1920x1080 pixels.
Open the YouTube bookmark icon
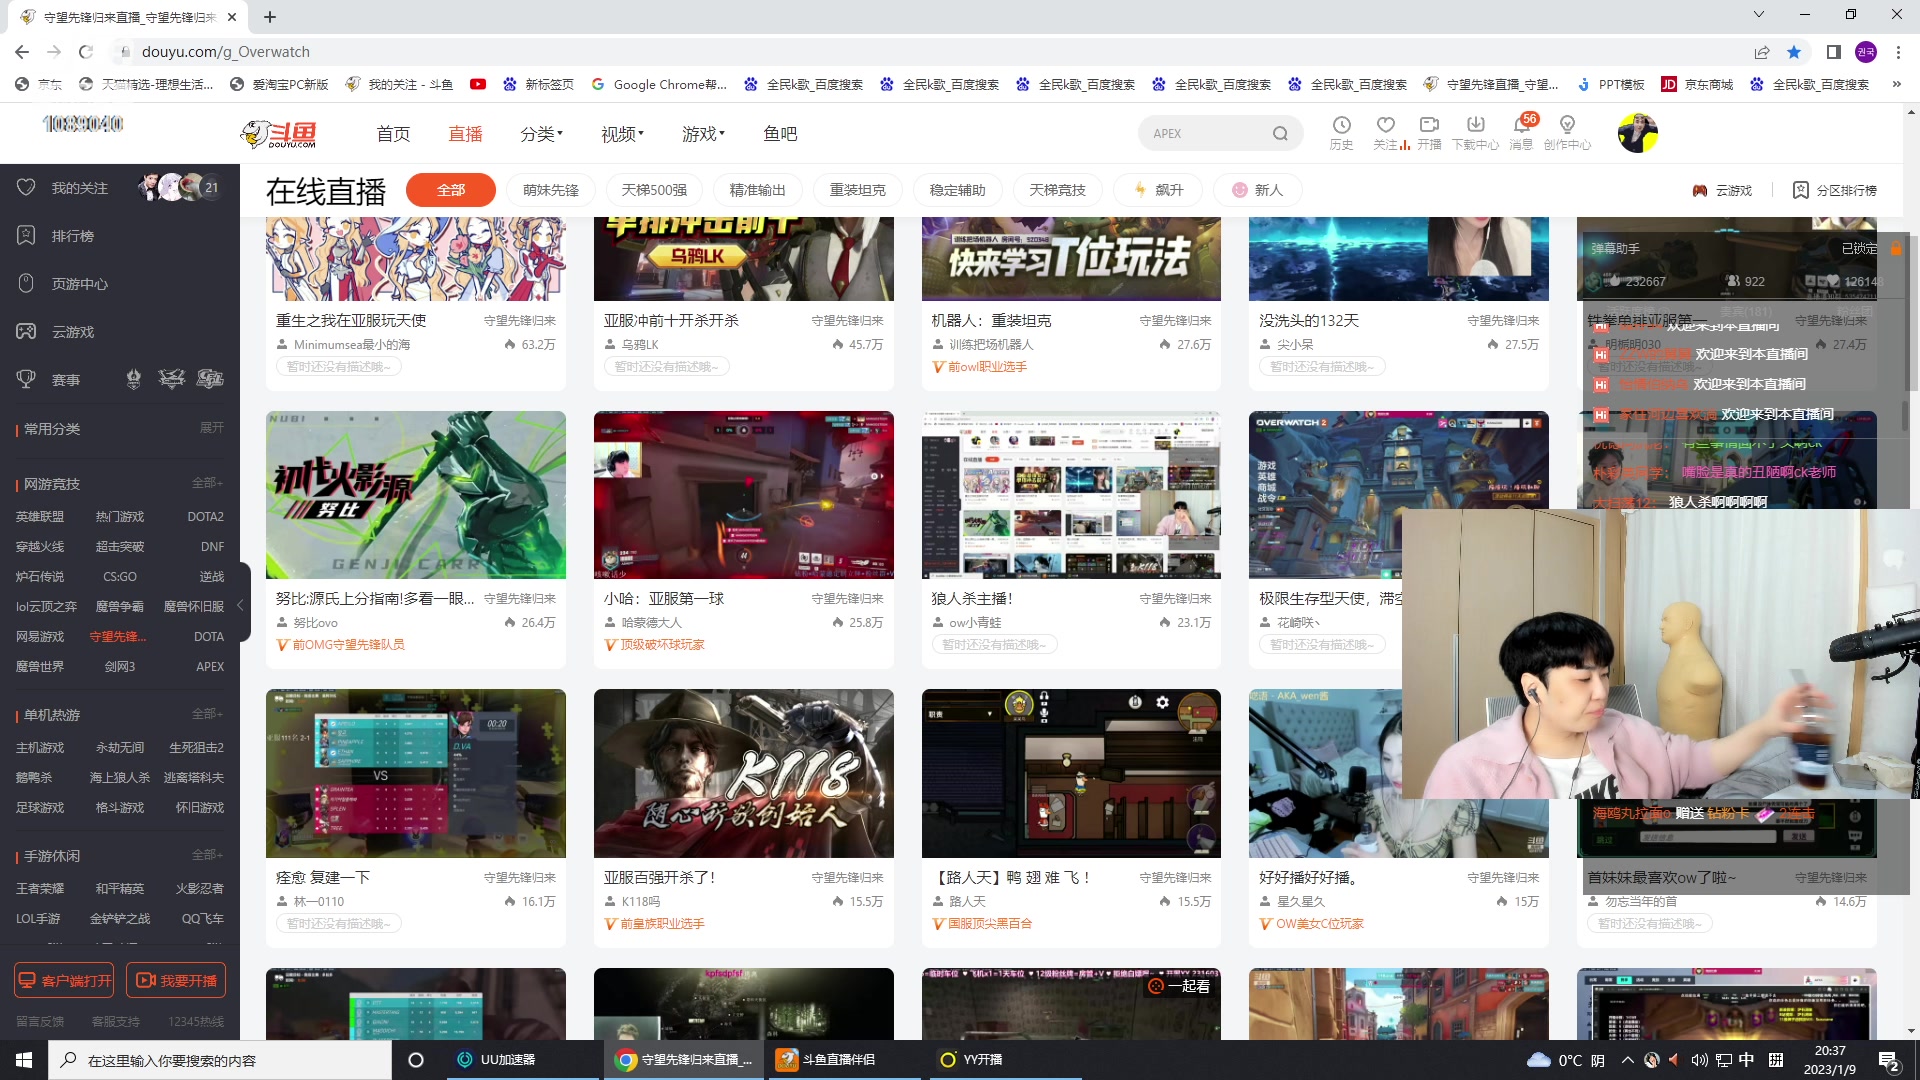pyautogui.click(x=478, y=84)
